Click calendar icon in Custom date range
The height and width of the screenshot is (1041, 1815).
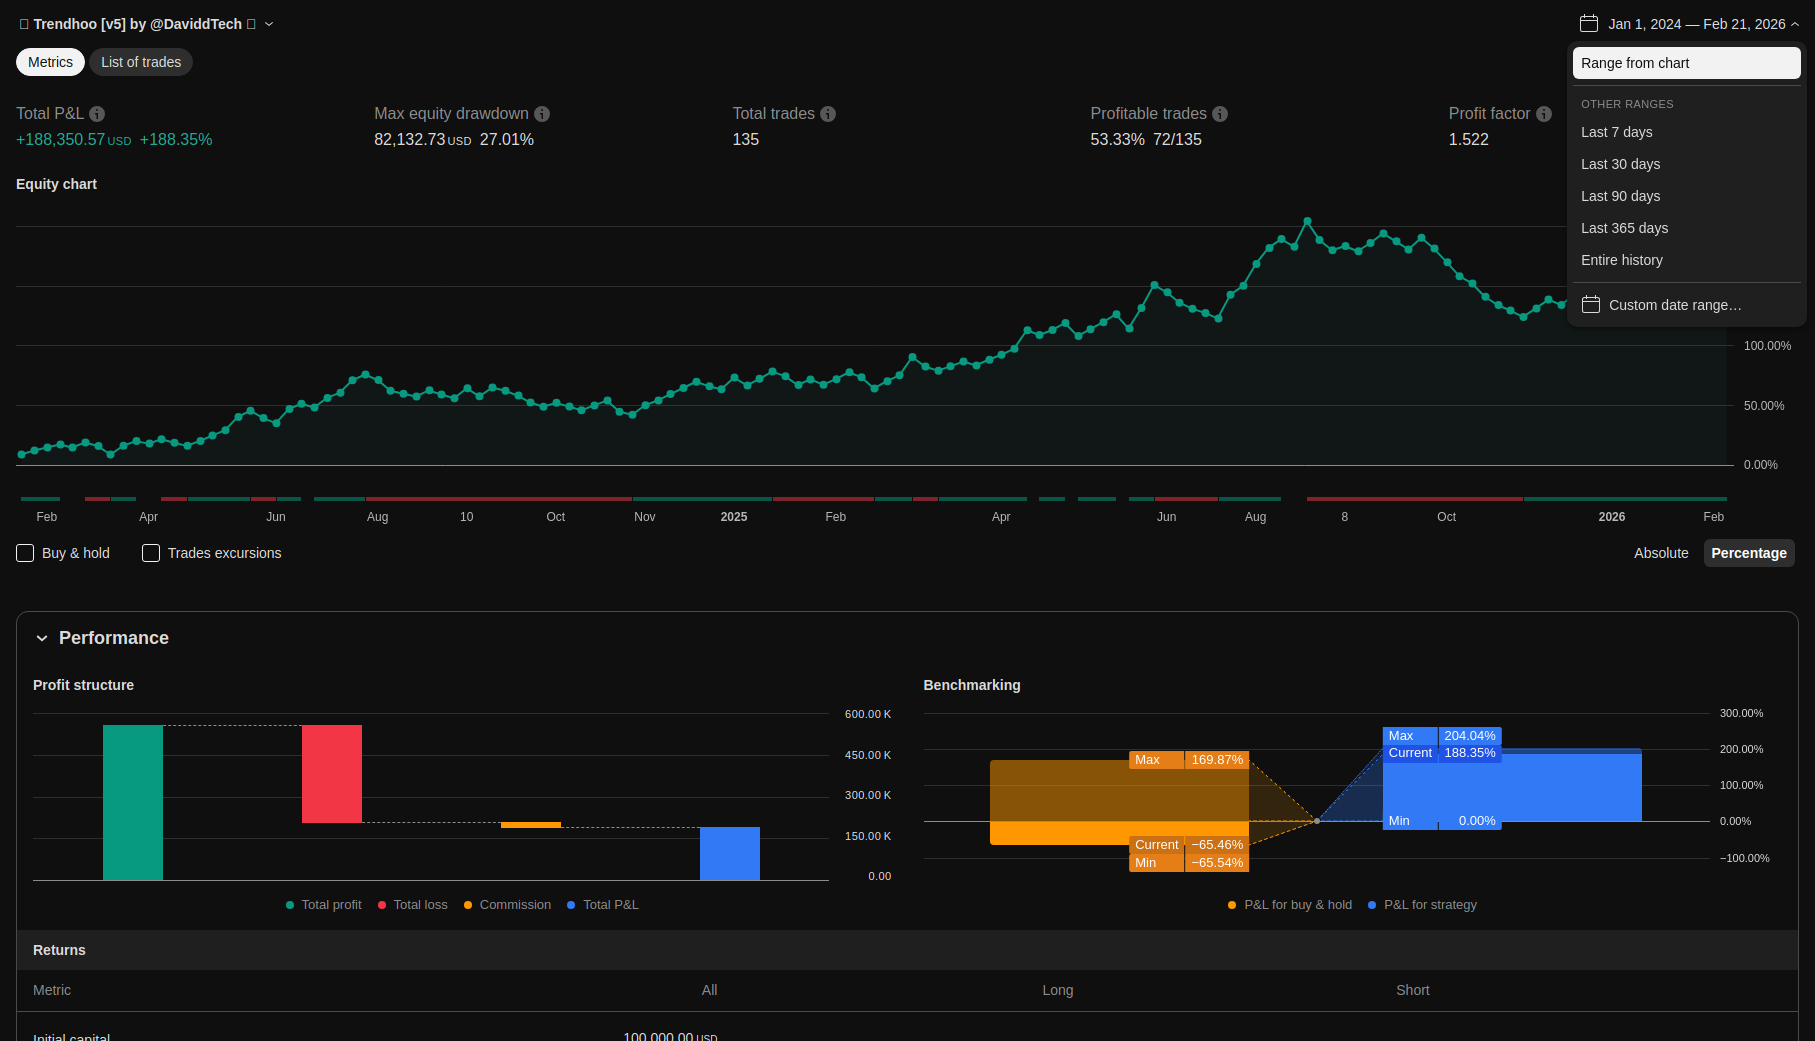1591,305
